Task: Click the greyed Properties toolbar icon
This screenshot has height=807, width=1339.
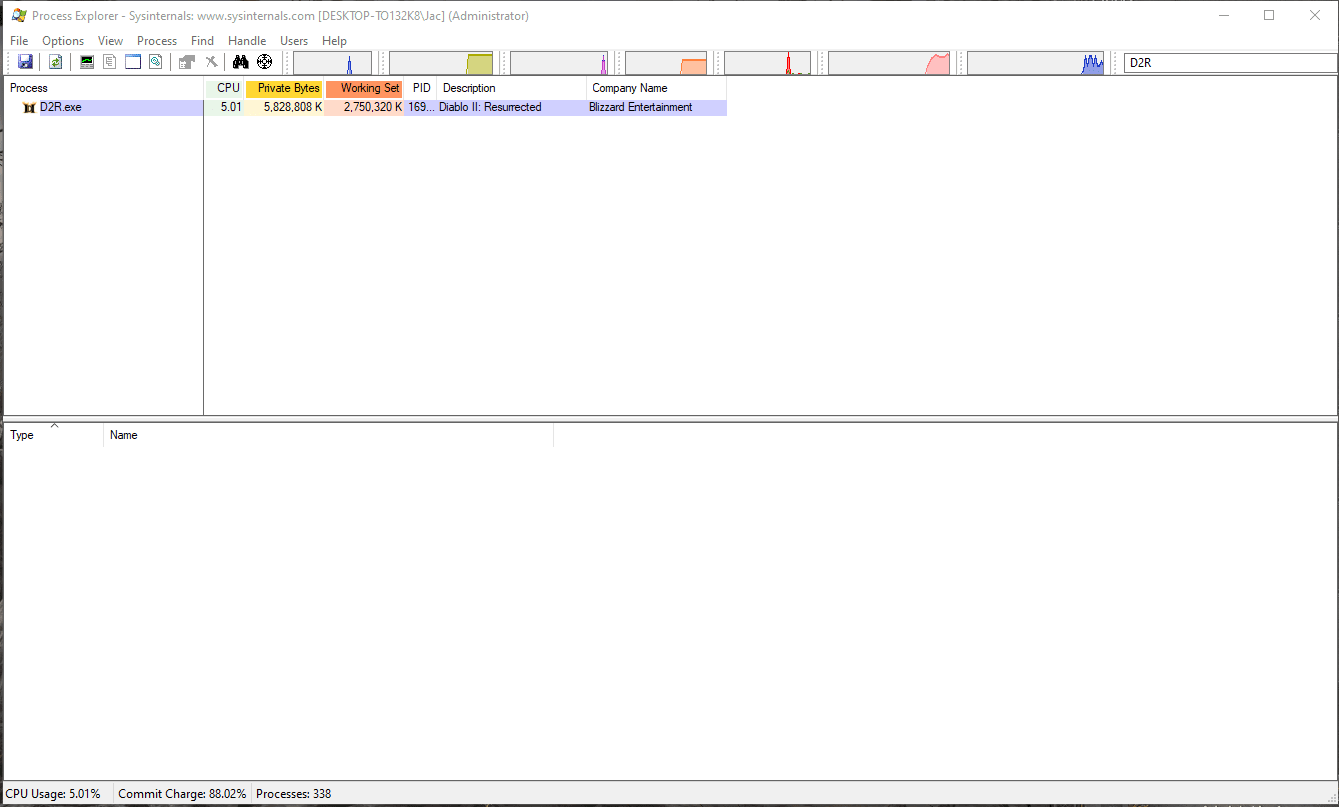Action: pos(187,62)
